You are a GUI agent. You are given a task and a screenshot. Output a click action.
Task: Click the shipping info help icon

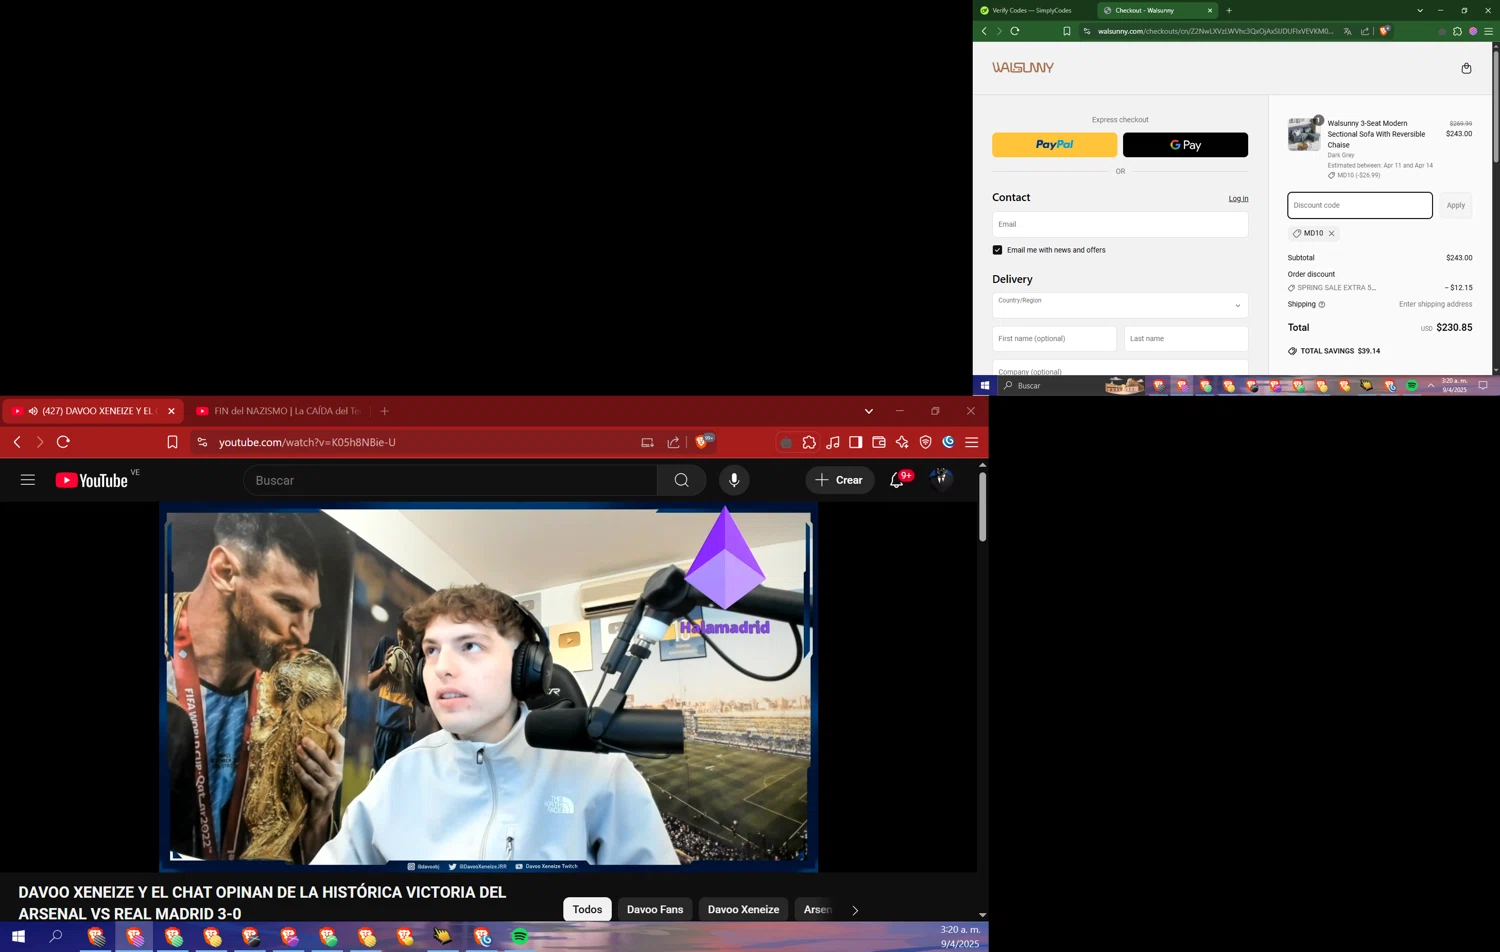click(1321, 305)
